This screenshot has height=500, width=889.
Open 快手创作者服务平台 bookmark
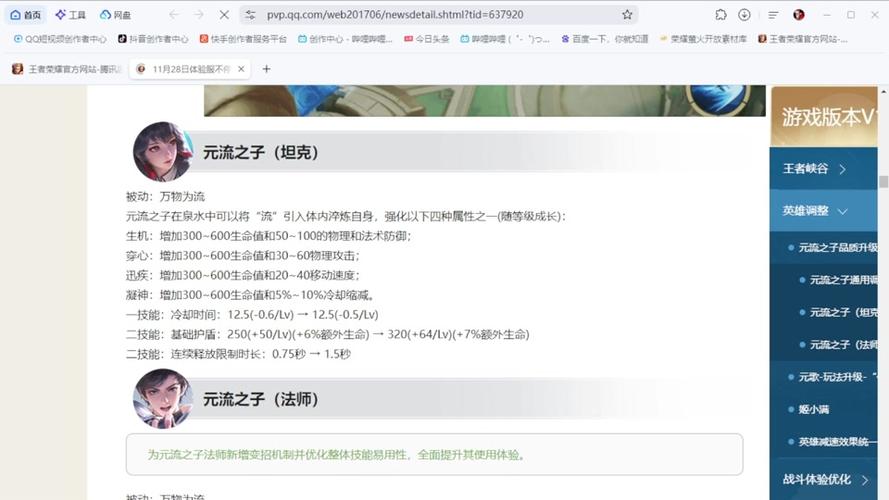pyautogui.click(x=243, y=39)
